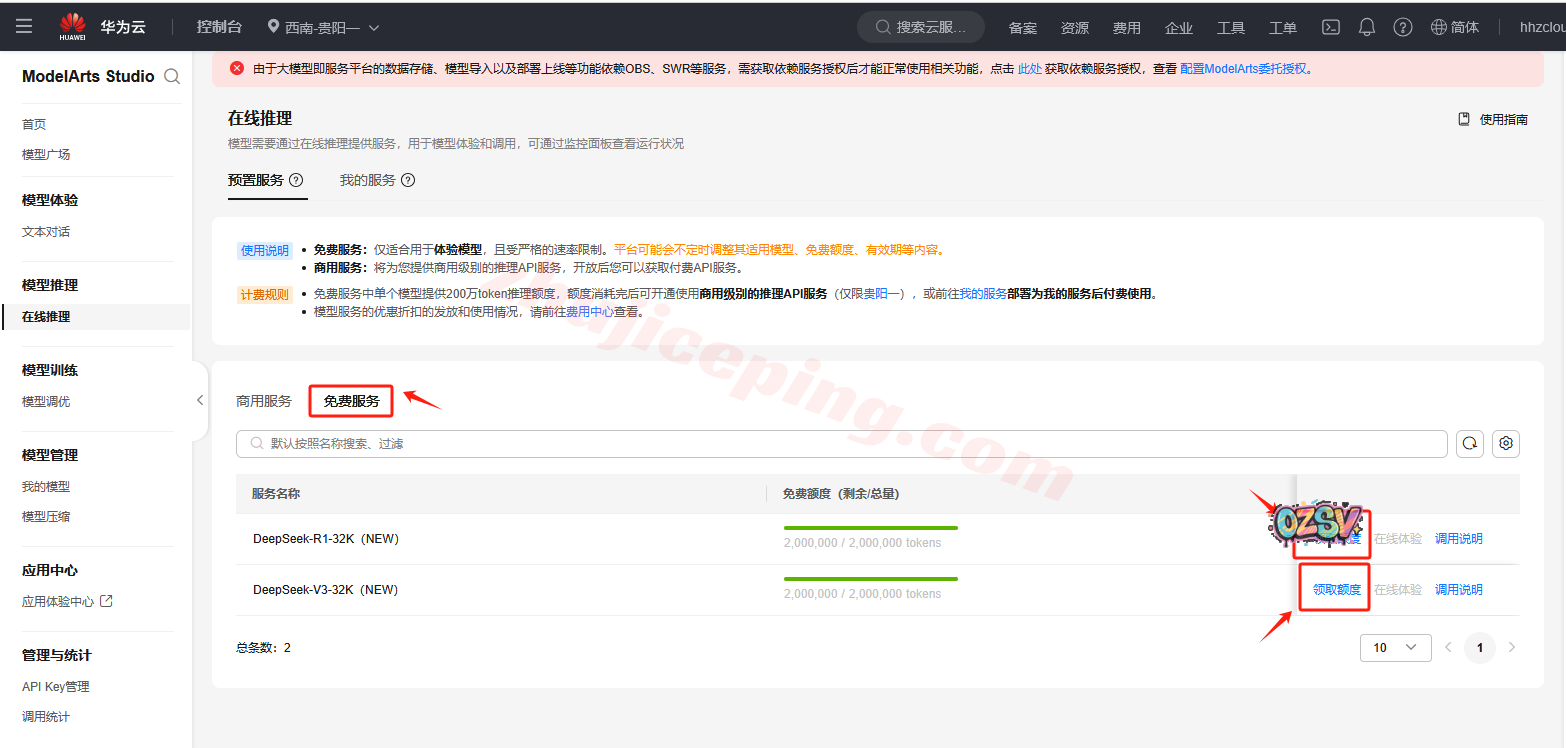Image resolution: width=1566 pixels, height=748 pixels.
Task: Open table settings gear icon
Action: point(1506,443)
